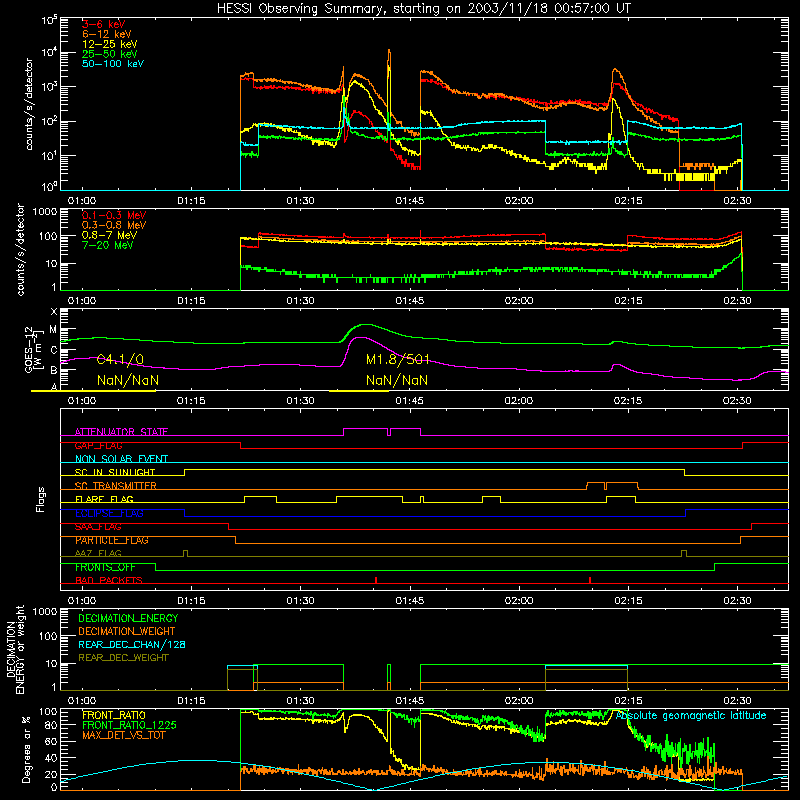Click the 0.3-0.8 MeV legend entry
The height and width of the screenshot is (800, 800).
coord(114,225)
